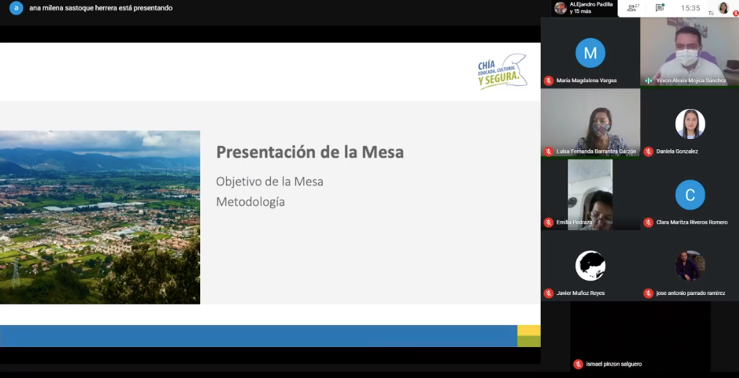The width and height of the screenshot is (739, 378).
Task: Click the 'ana milena sastoque herrera está presentando' label
Action: [x=101, y=8]
